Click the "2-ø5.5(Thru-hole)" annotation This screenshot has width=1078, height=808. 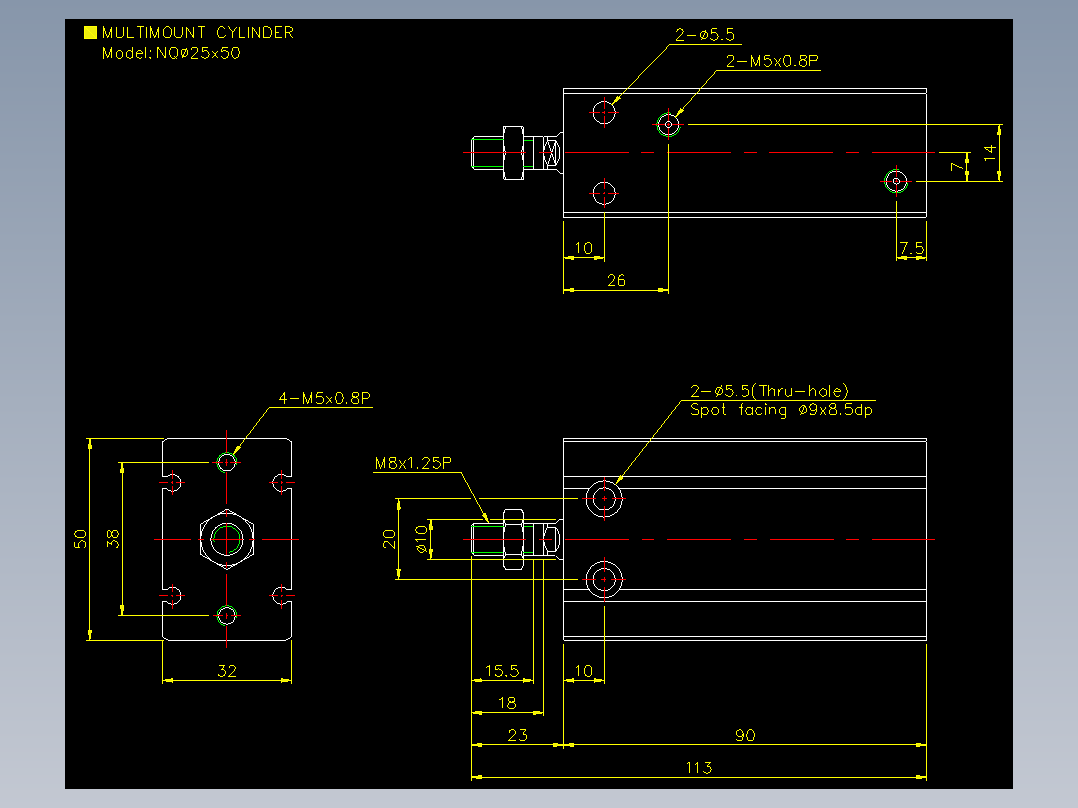769,391
